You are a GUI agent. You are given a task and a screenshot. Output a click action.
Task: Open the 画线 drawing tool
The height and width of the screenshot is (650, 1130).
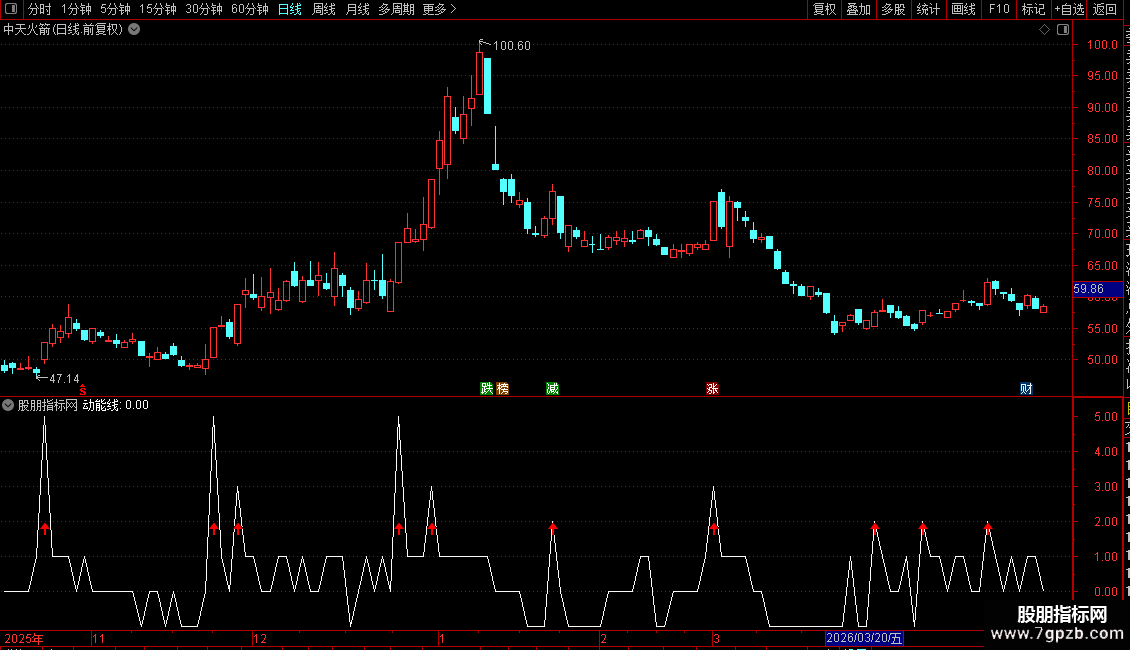(x=963, y=9)
